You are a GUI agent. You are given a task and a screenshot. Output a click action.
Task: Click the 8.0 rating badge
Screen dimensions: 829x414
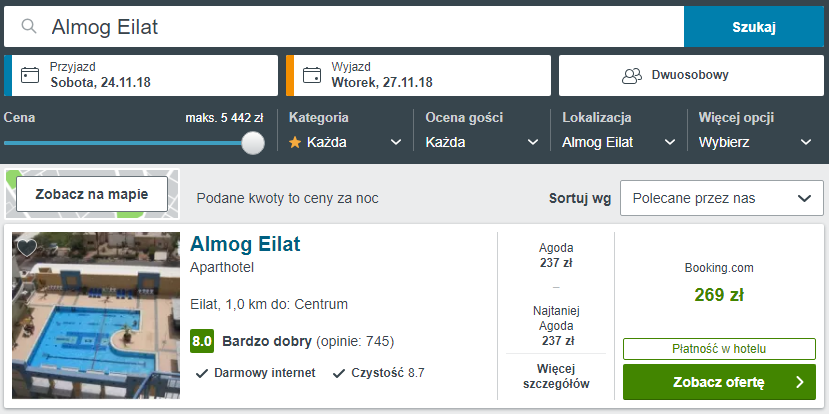[x=202, y=341]
